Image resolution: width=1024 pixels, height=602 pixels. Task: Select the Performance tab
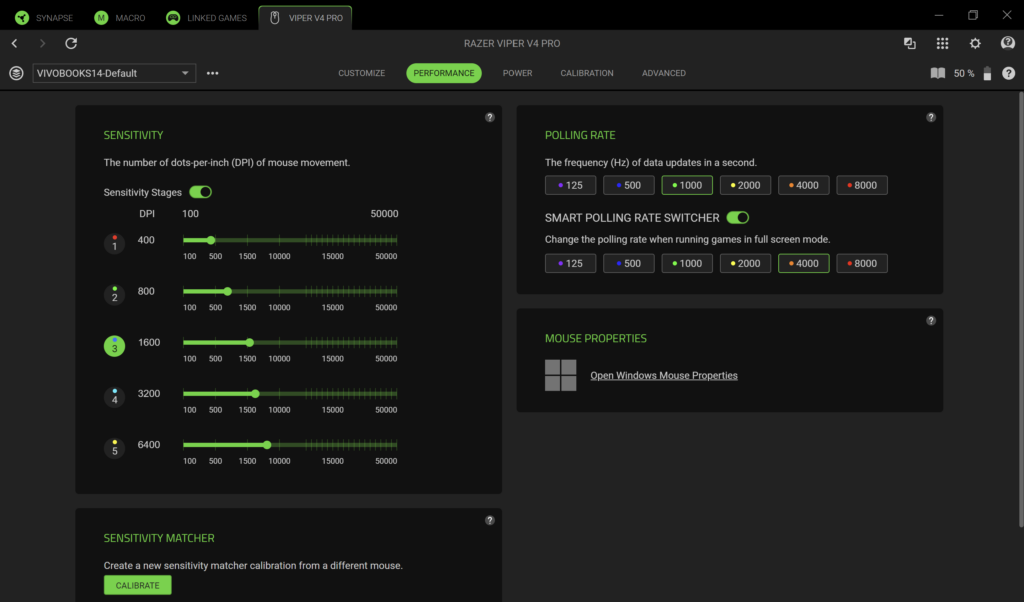click(x=444, y=73)
